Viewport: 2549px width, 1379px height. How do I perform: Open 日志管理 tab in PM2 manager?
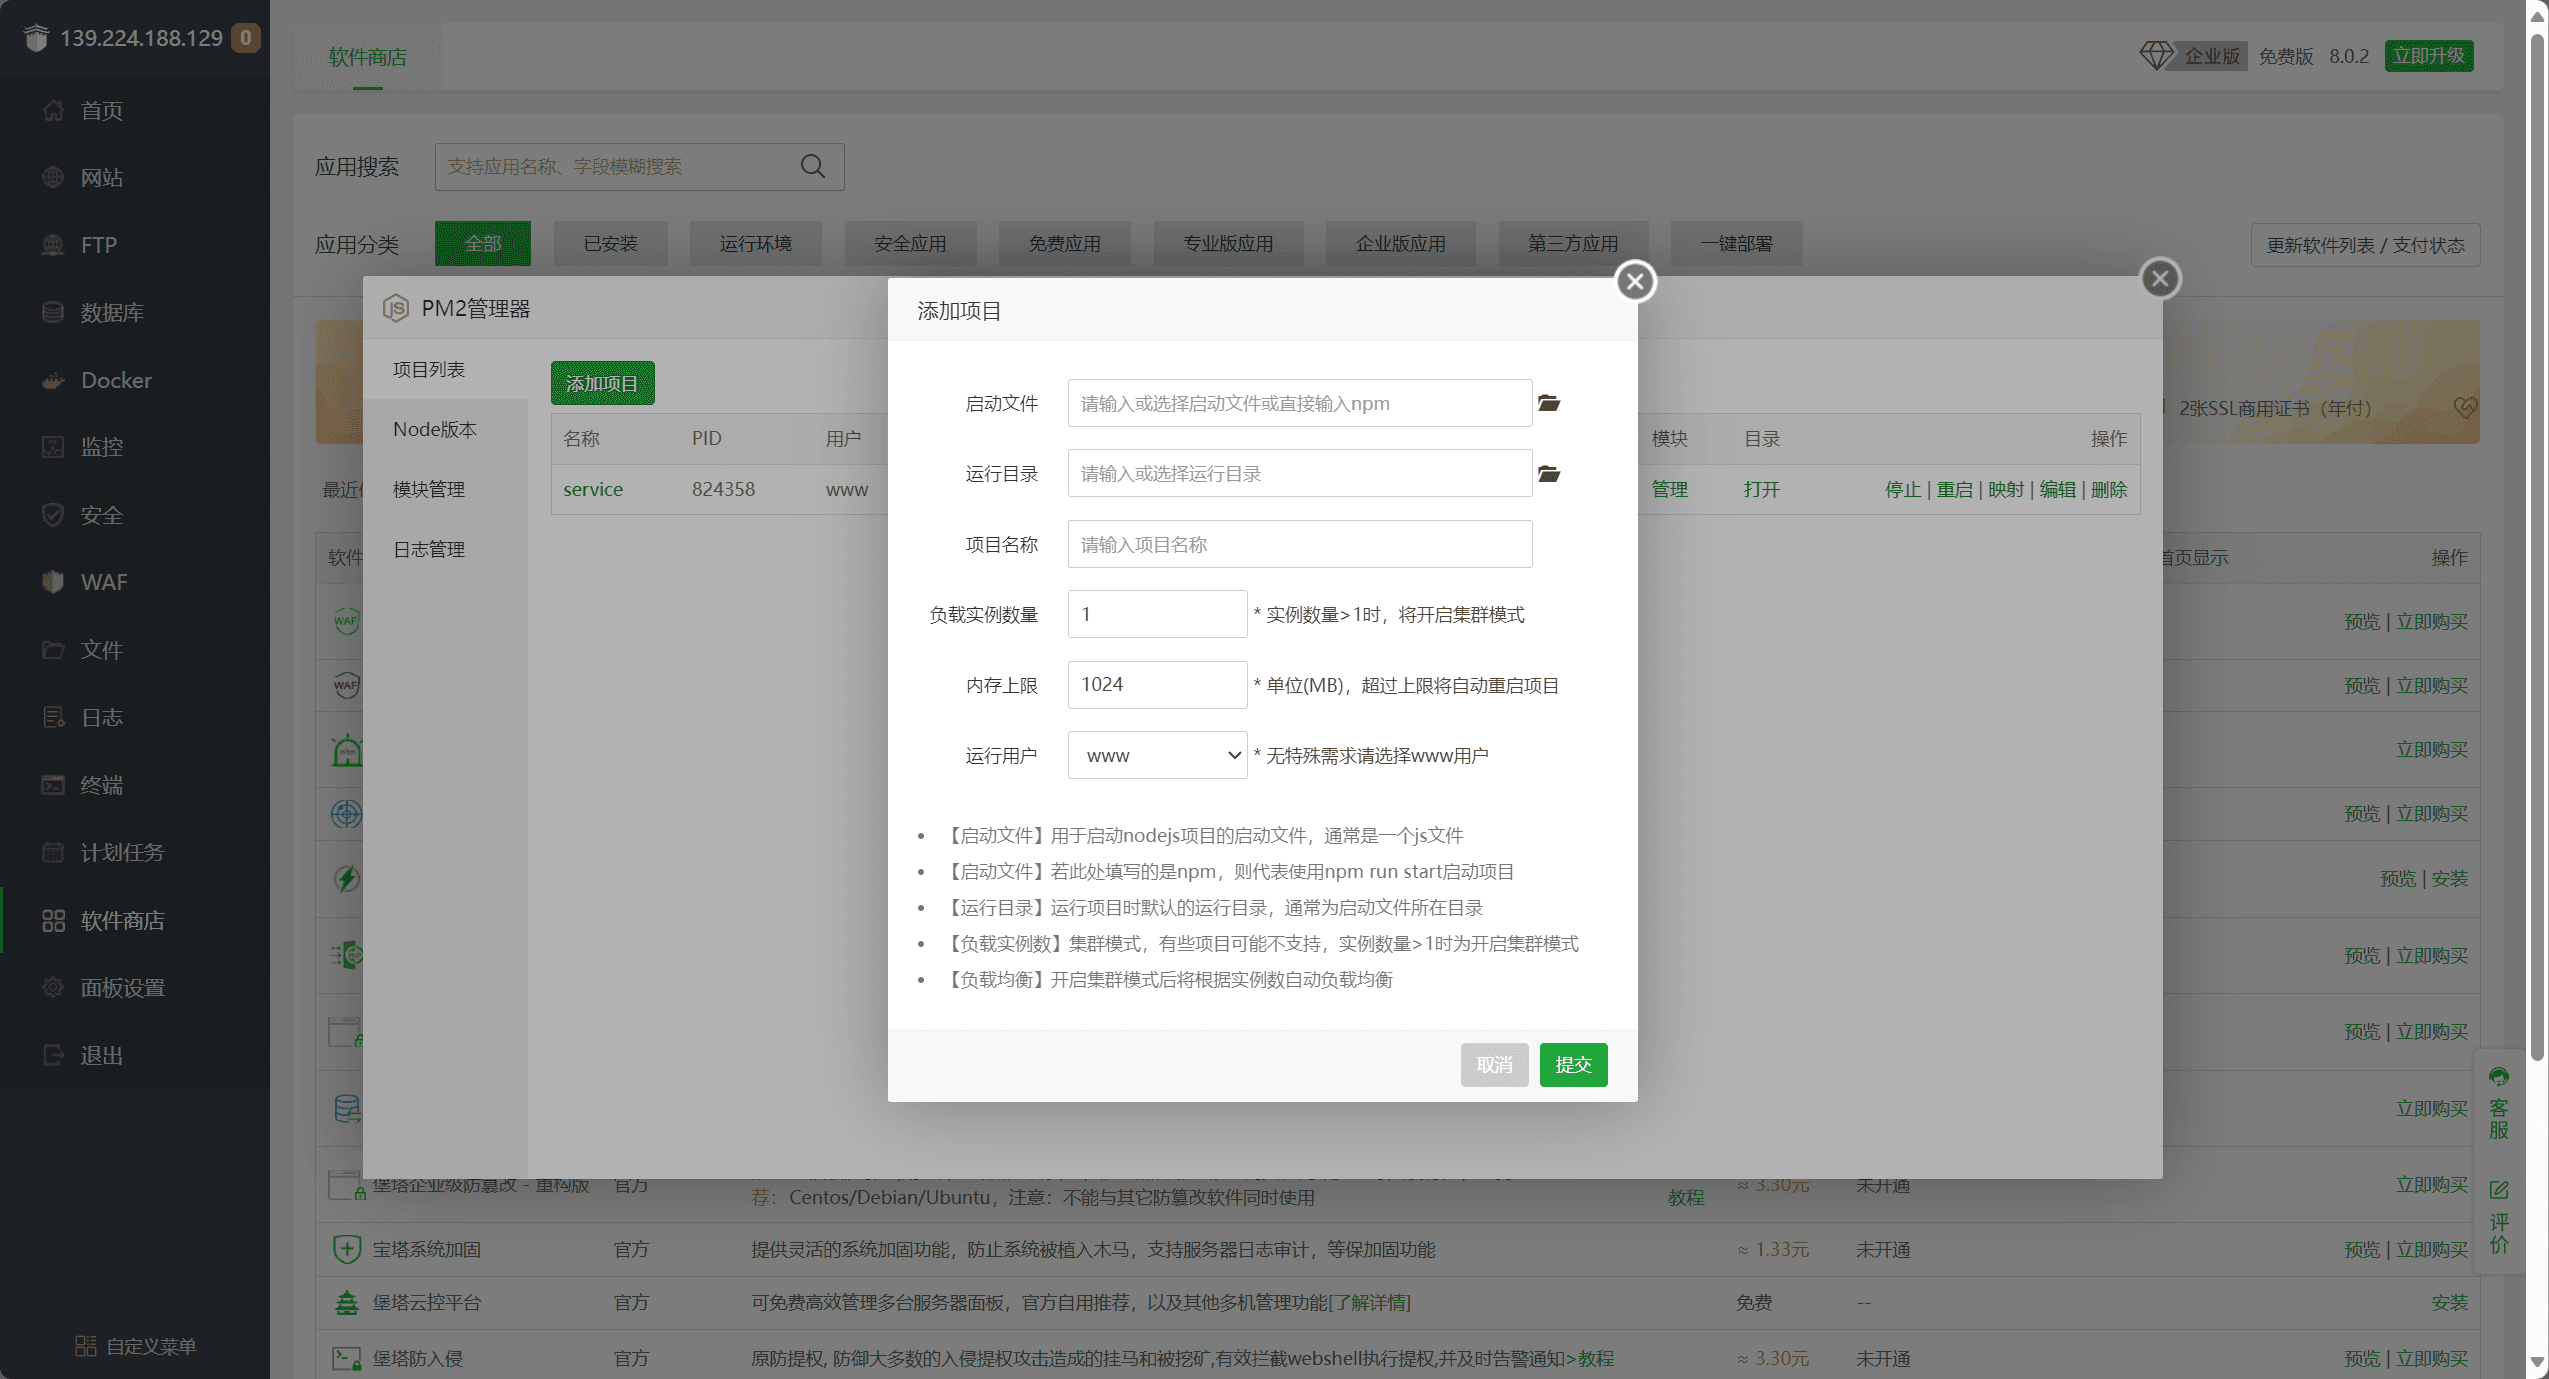coord(429,549)
